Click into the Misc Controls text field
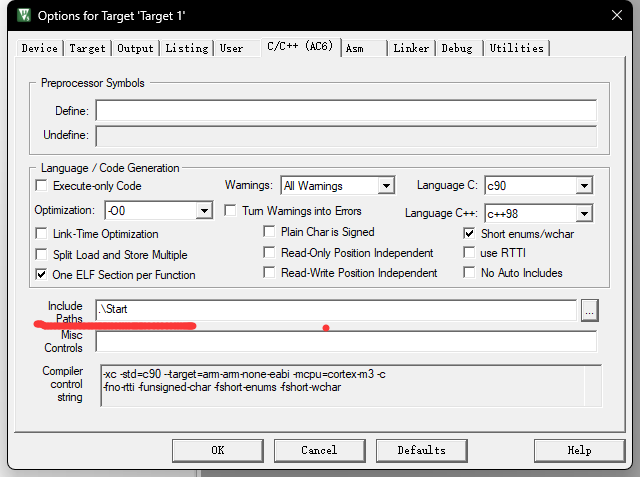 (x=345, y=342)
